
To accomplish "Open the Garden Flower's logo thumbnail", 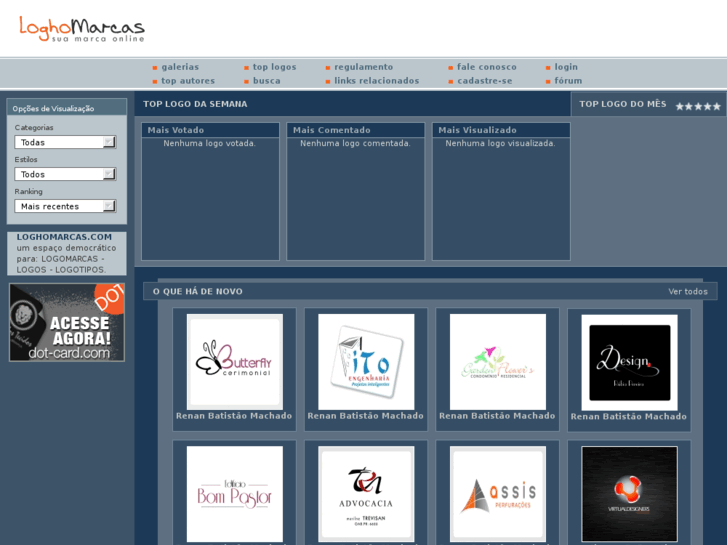I will tap(498, 362).
